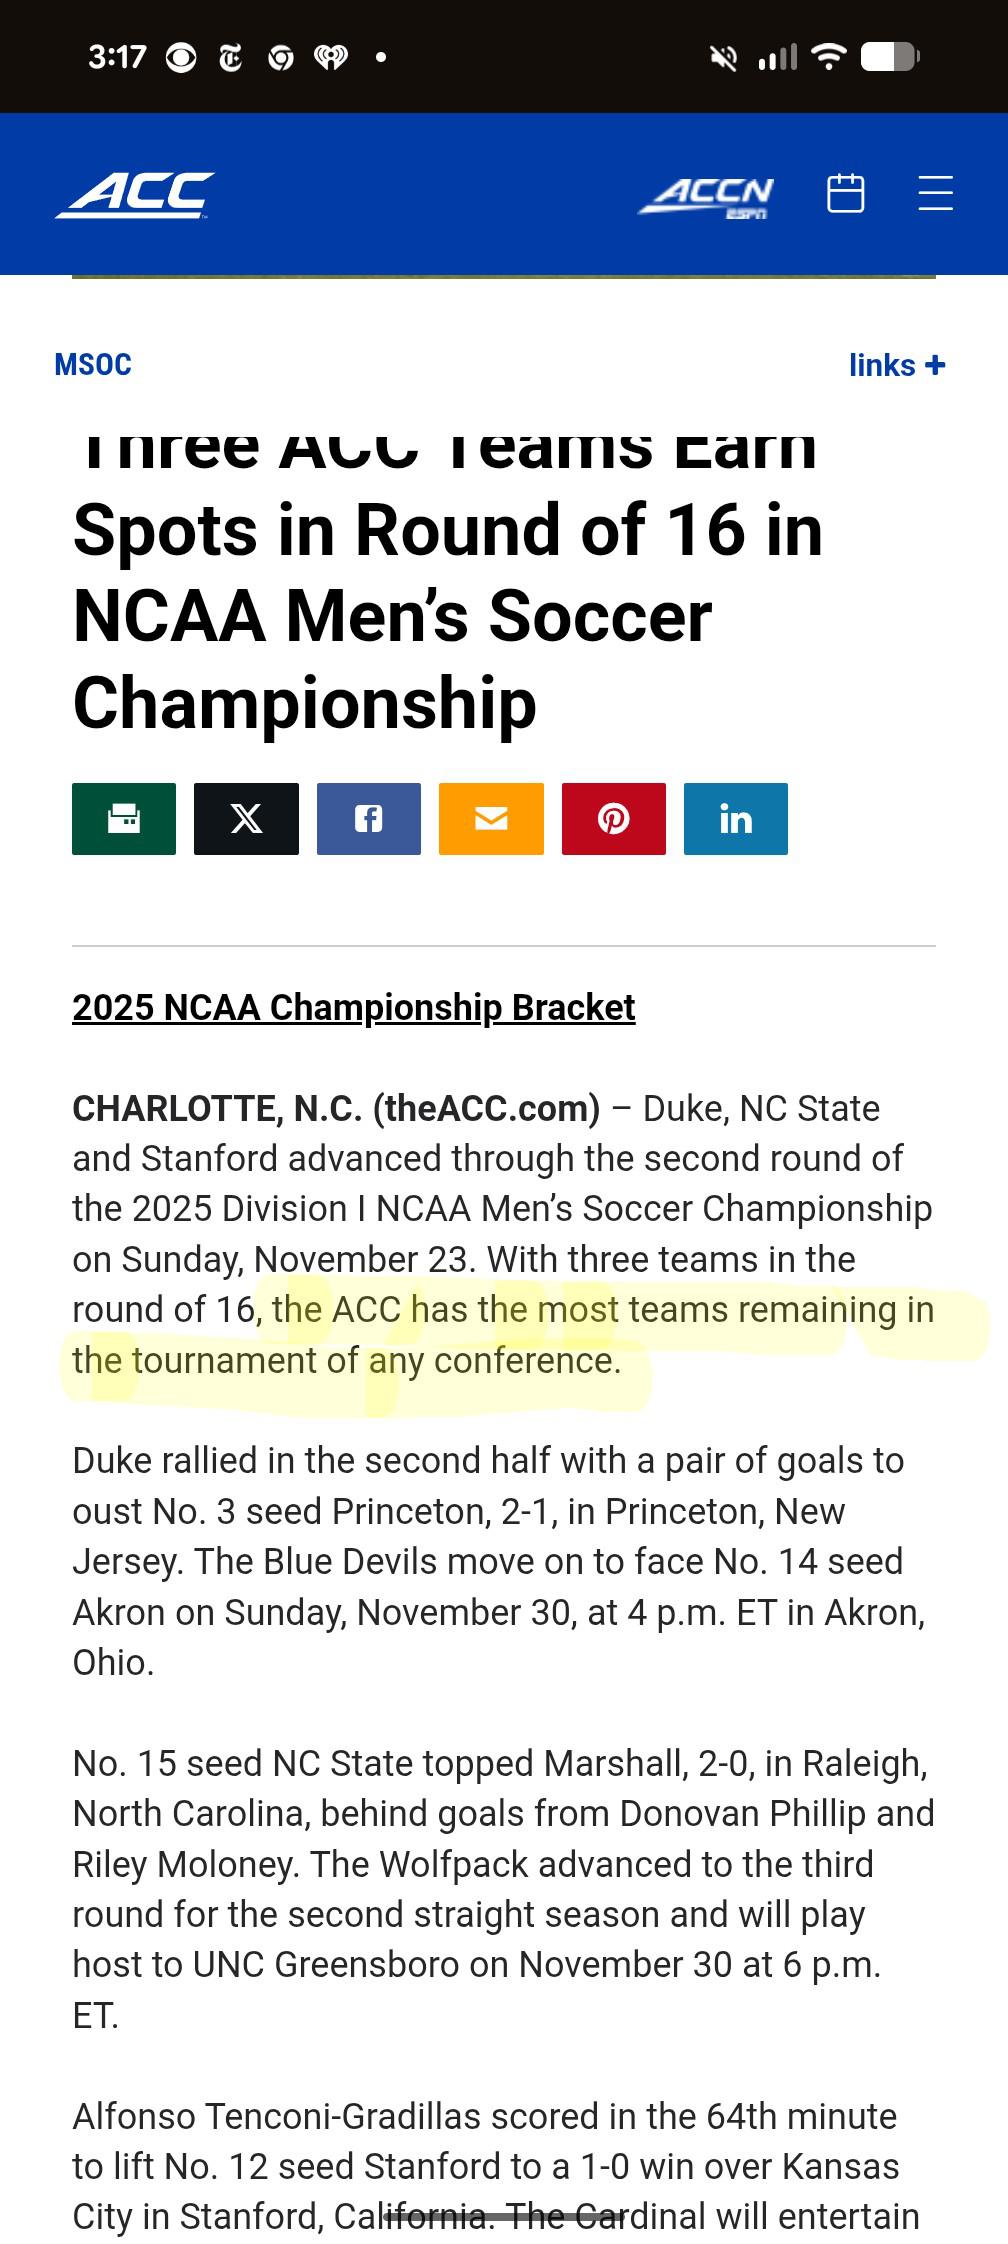Viewport: 1008px width, 2244px height.
Task: Open the ACCN ESPN network logo
Action: pos(707,196)
